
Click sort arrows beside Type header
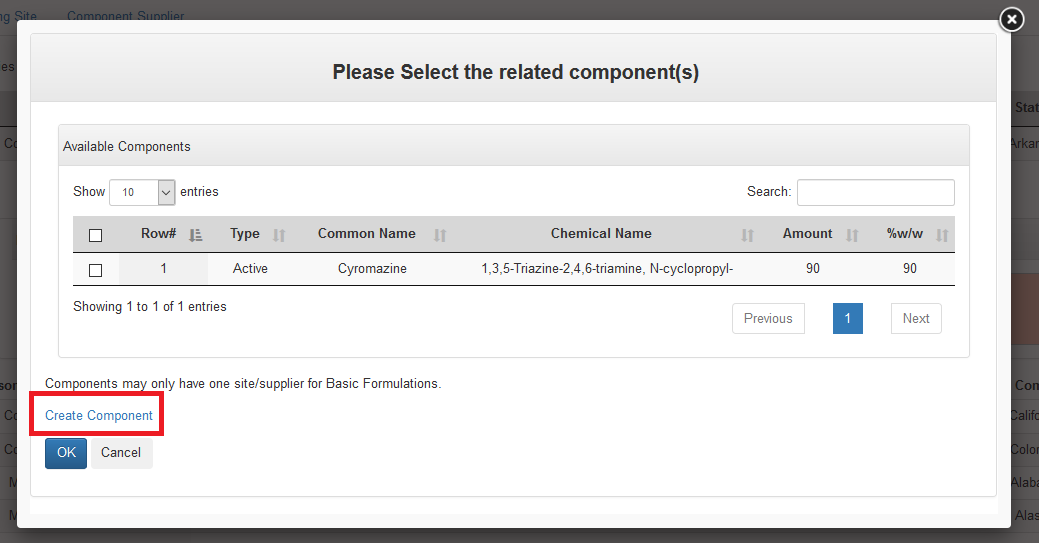pyautogui.click(x=279, y=235)
